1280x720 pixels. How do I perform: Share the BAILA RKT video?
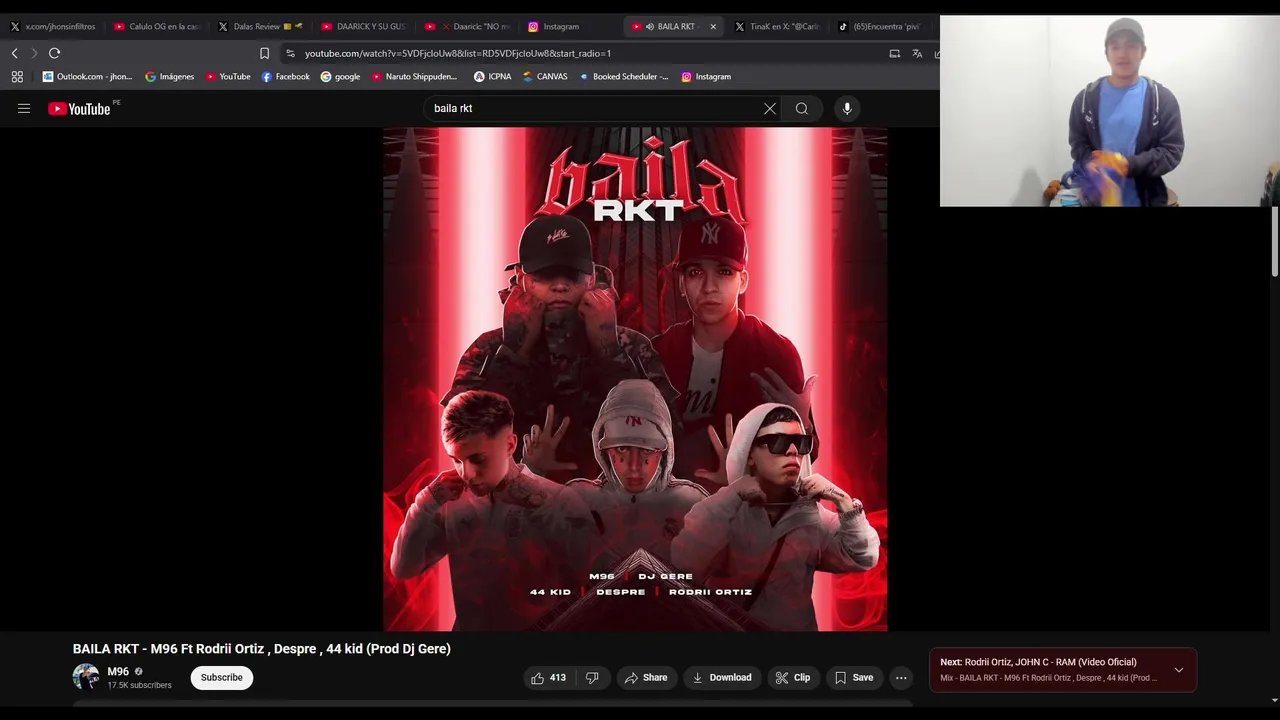[x=646, y=678]
